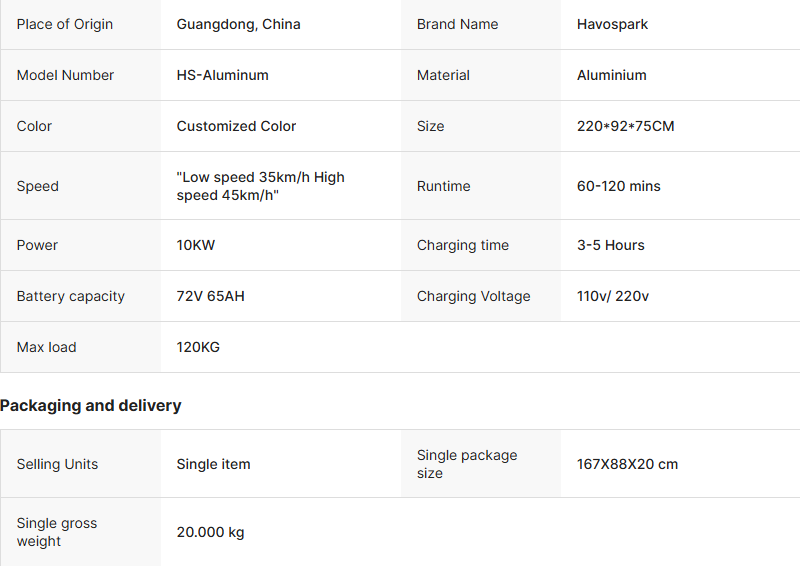The width and height of the screenshot is (800, 566).
Task: Click the Single package size label
Action: click(x=467, y=464)
